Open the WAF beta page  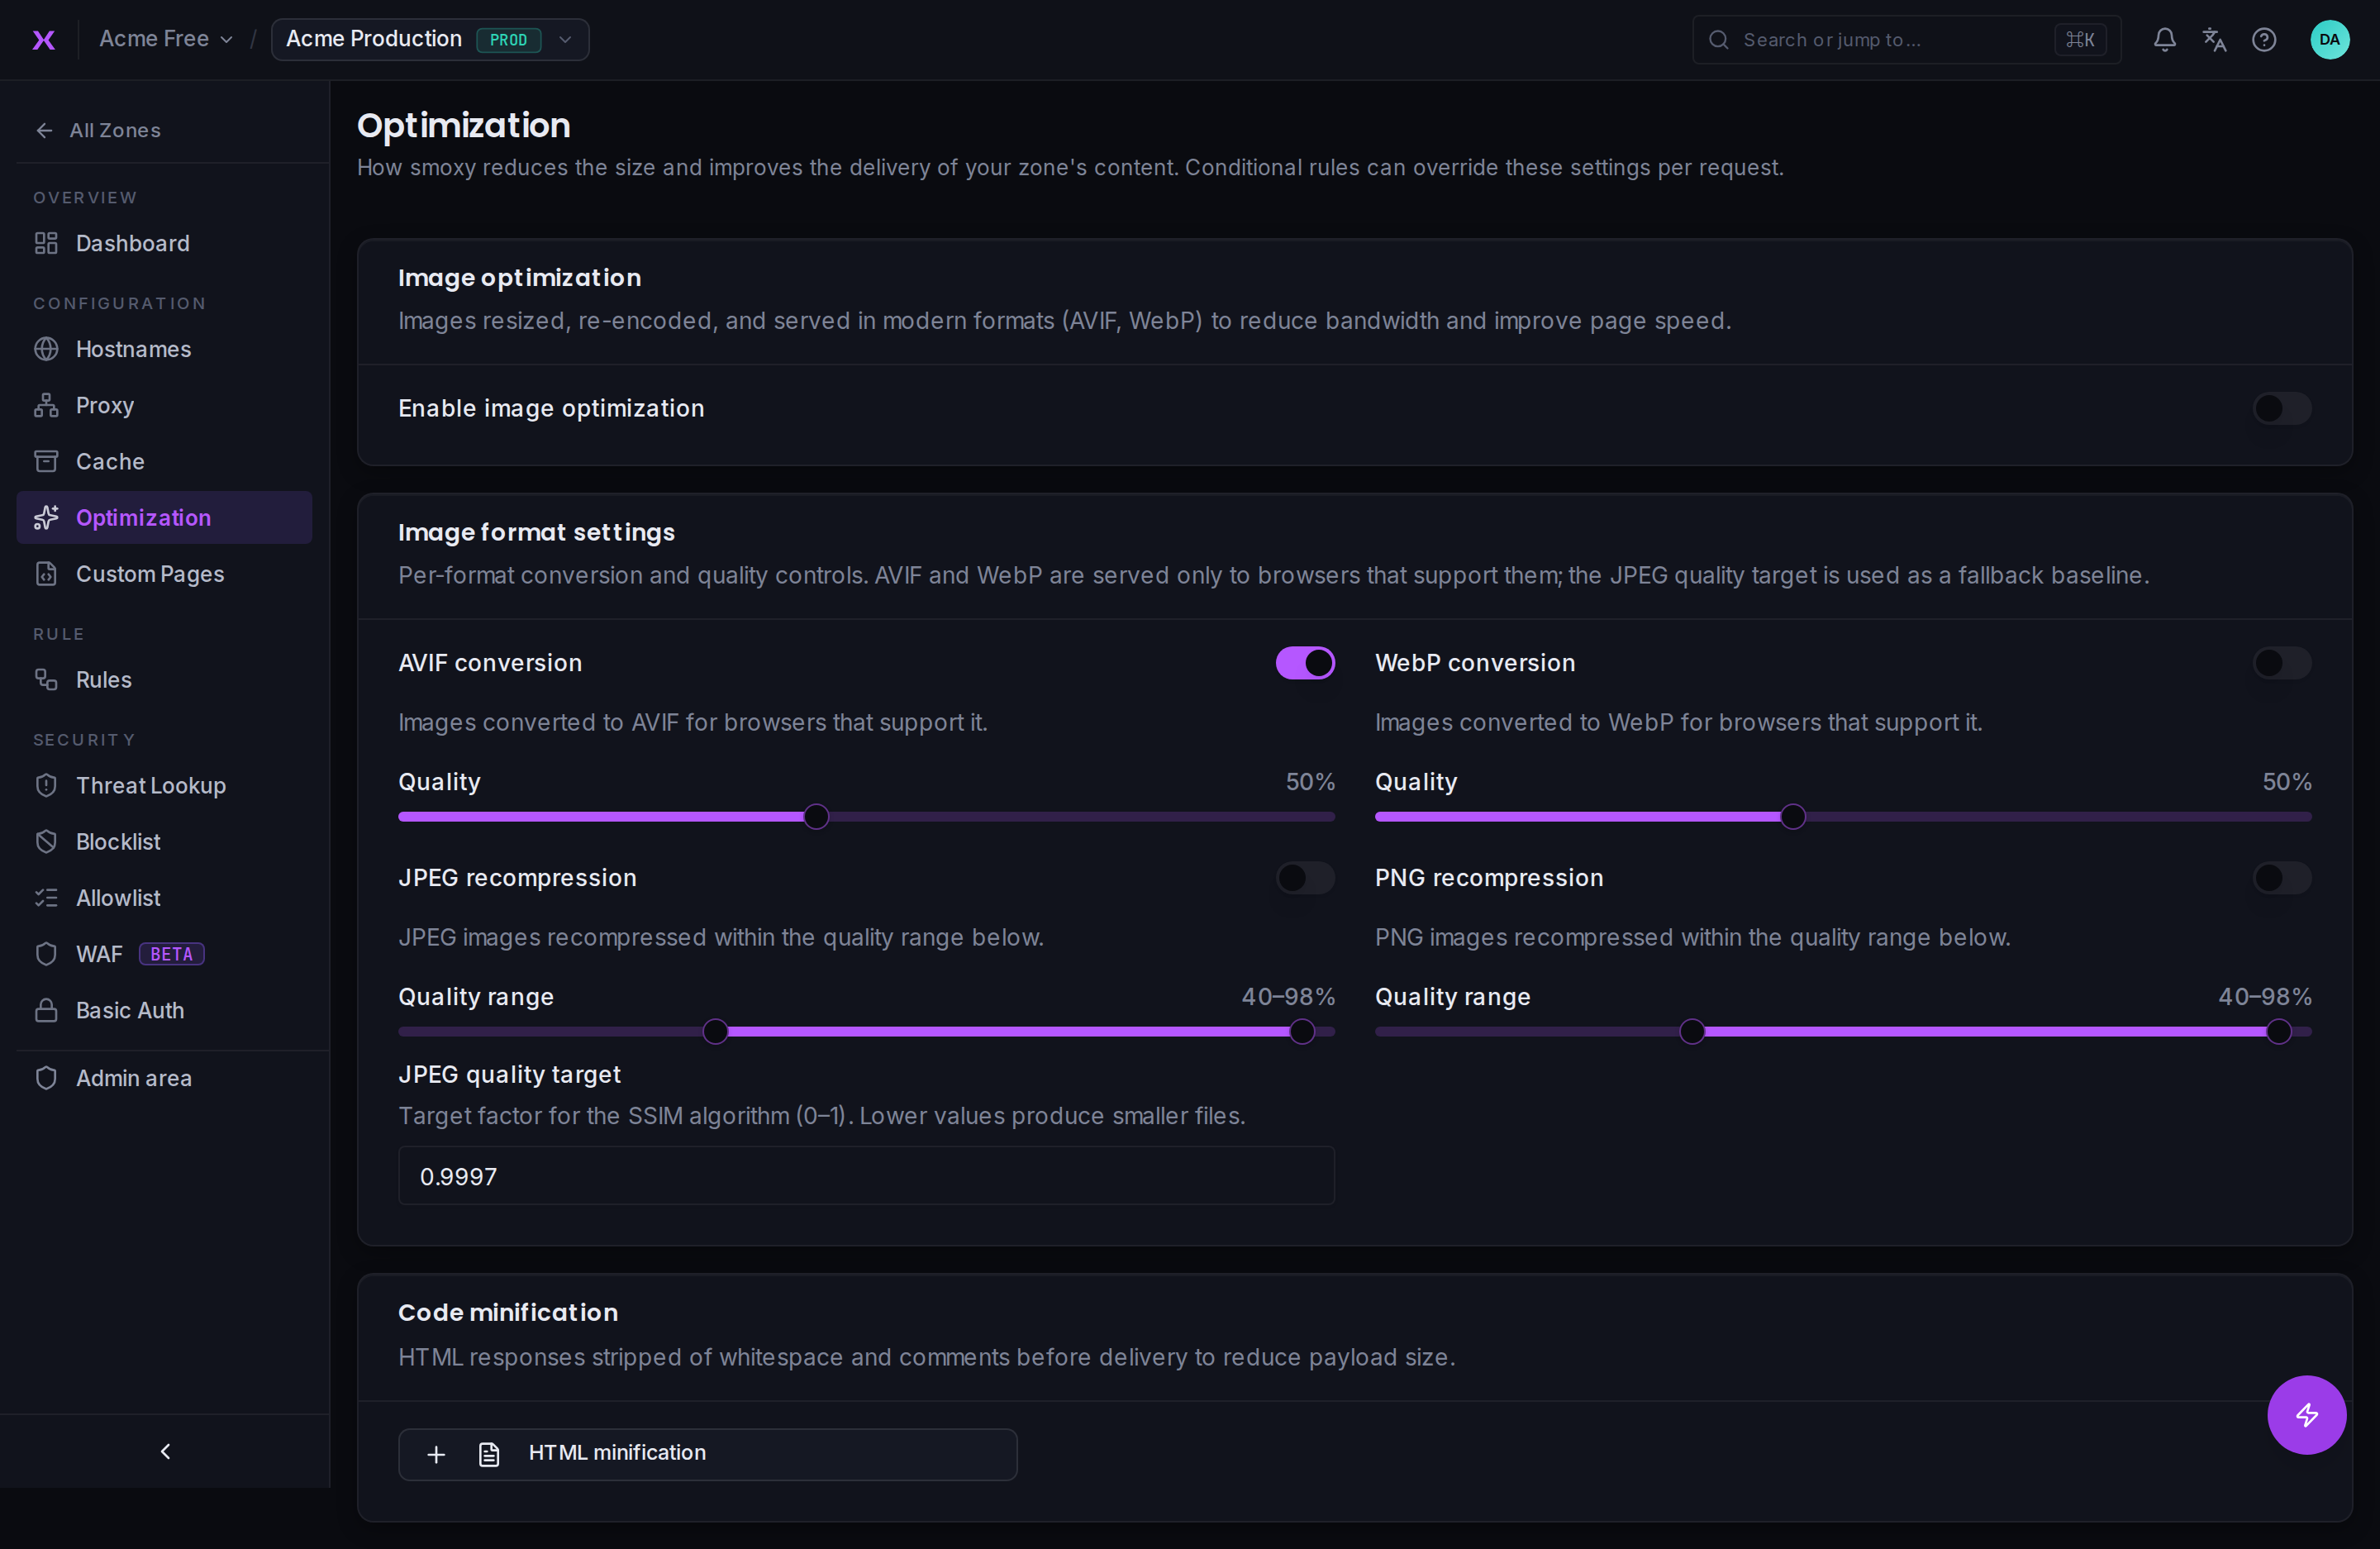164,954
